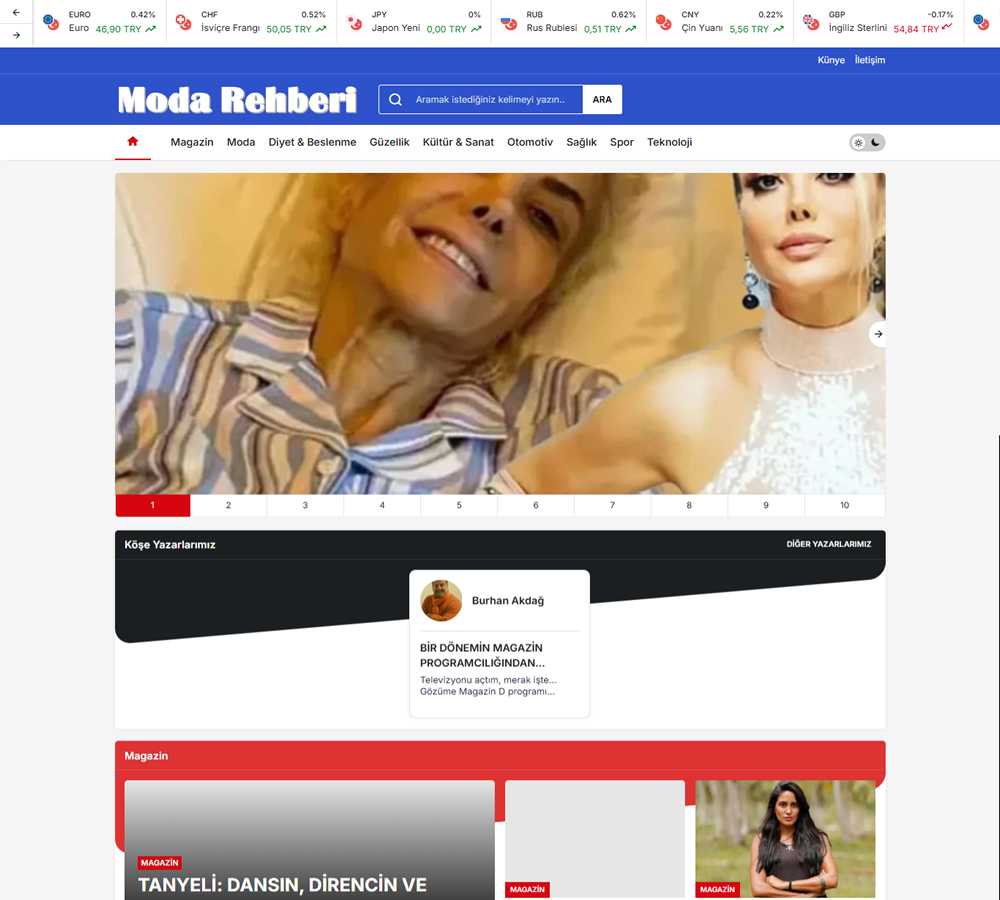The image size is (1000, 900).
Task: Open BİR DÖNEMİN MAGAZİN PROGRAMCILIĞINDAN article
Action: tap(482, 655)
